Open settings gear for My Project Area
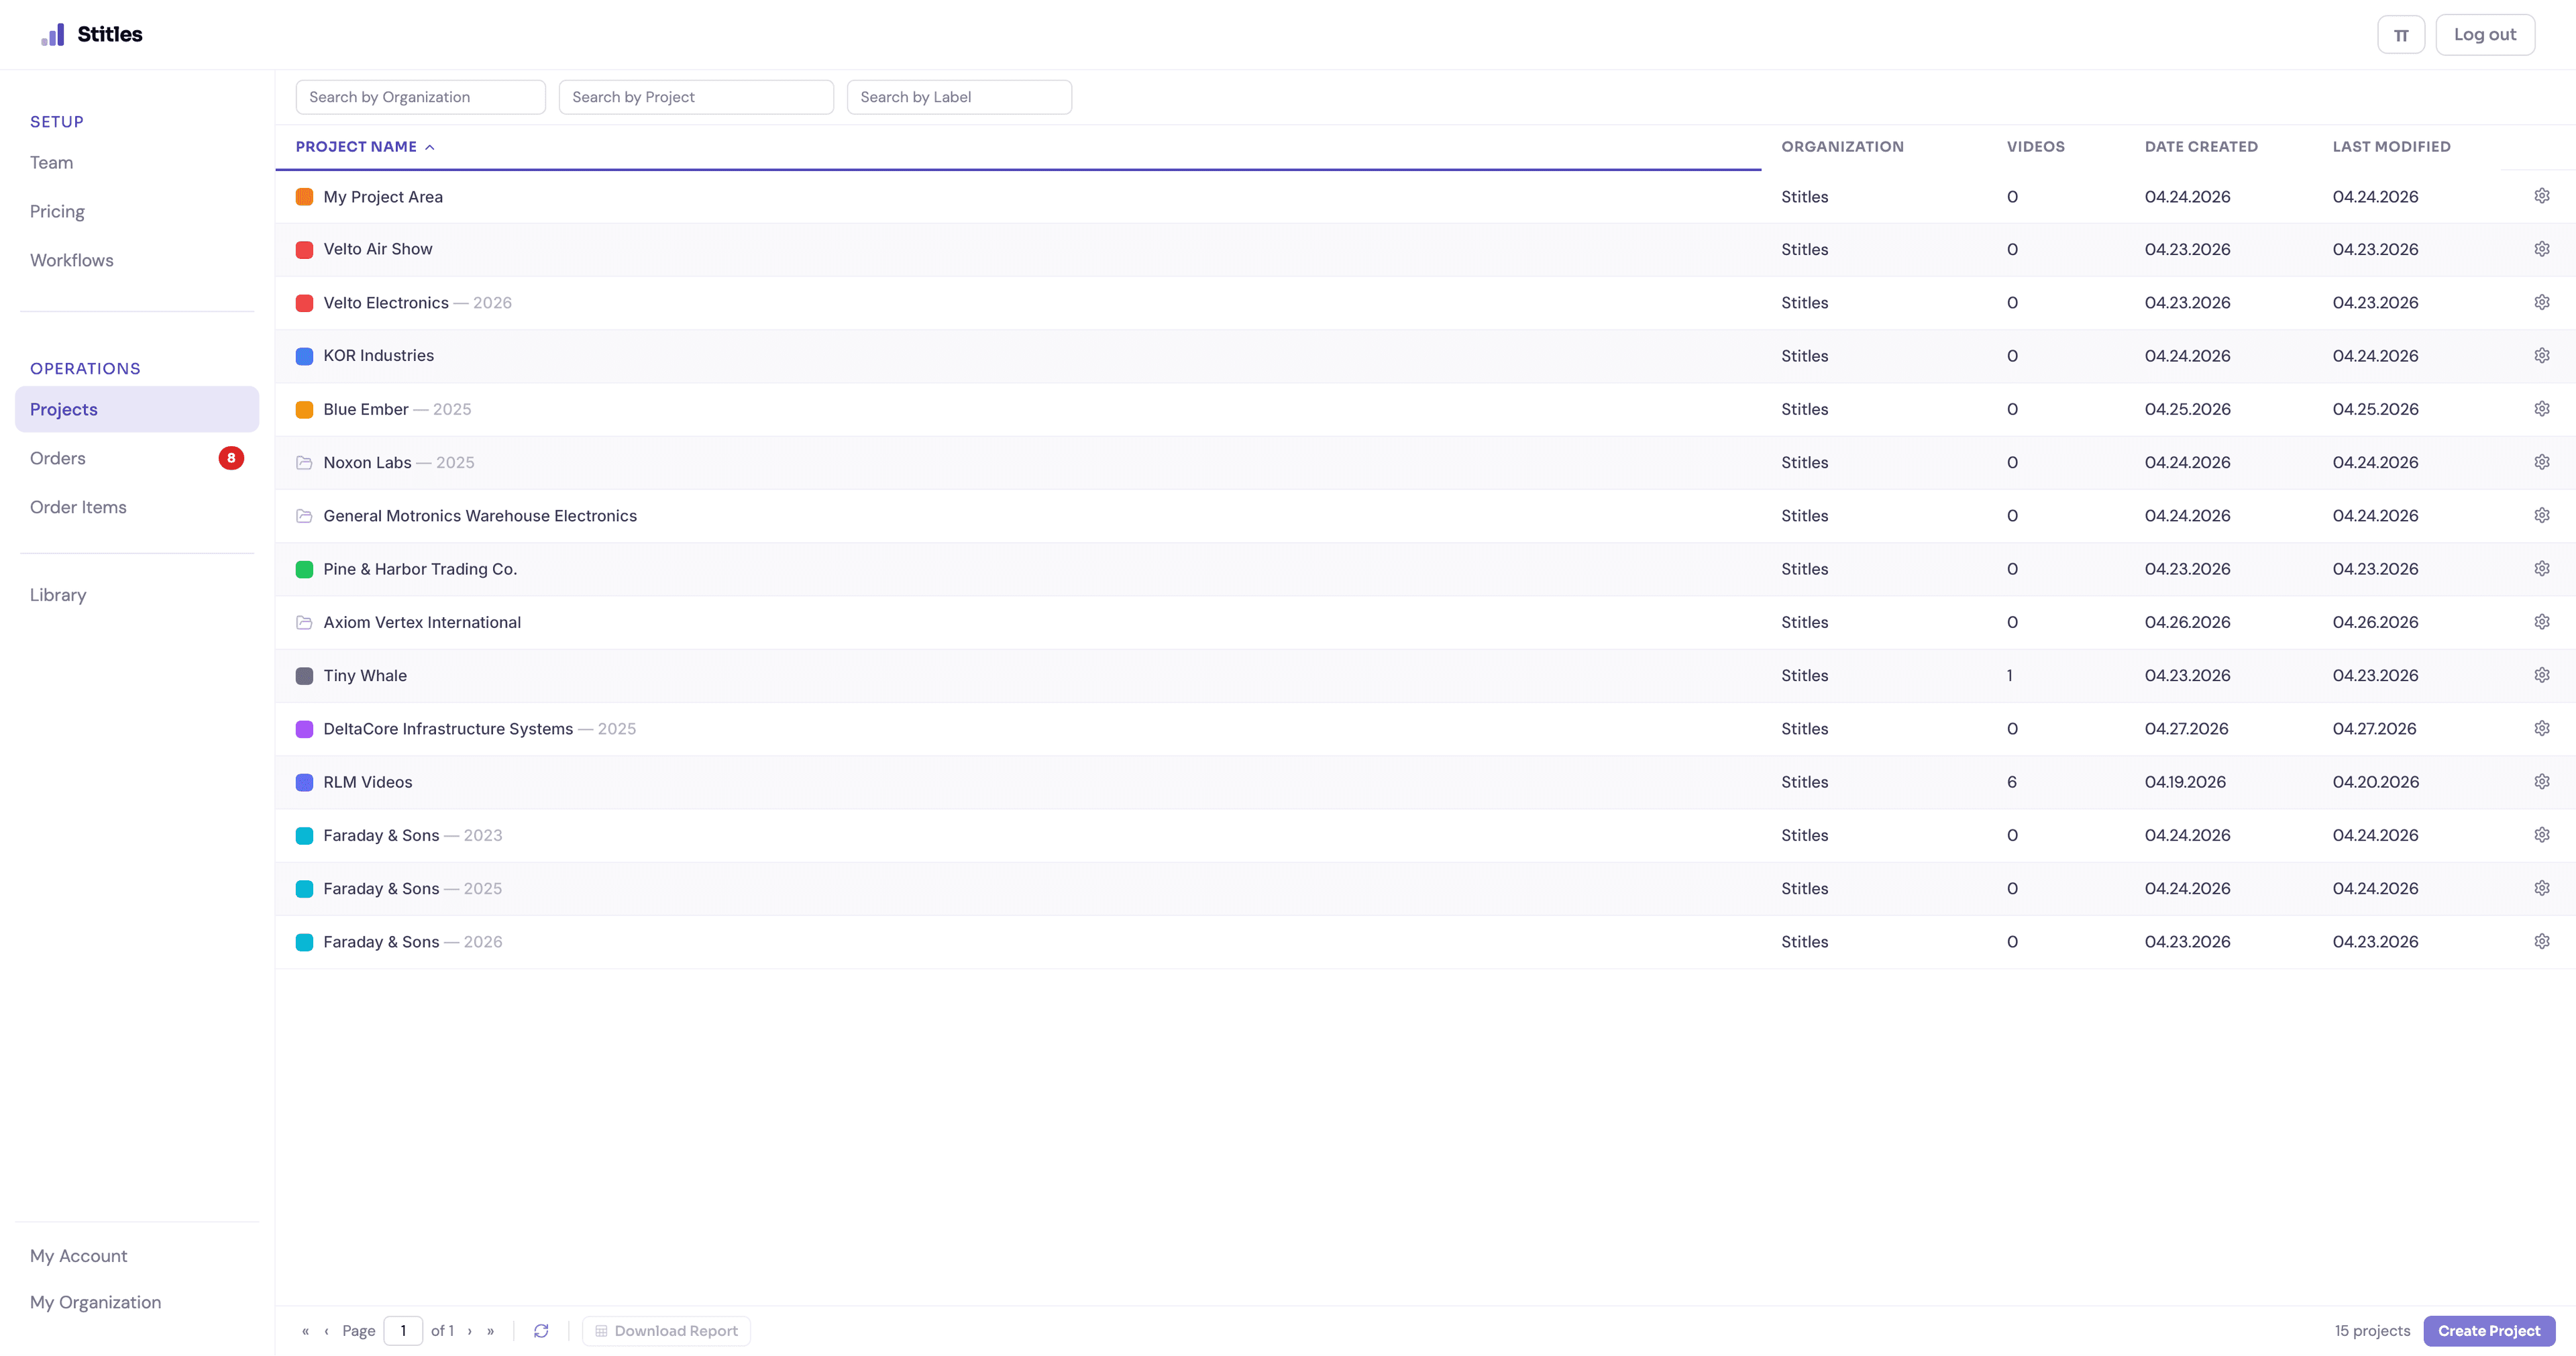2576x1356 pixels. pyautogui.click(x=2541, y=196)
